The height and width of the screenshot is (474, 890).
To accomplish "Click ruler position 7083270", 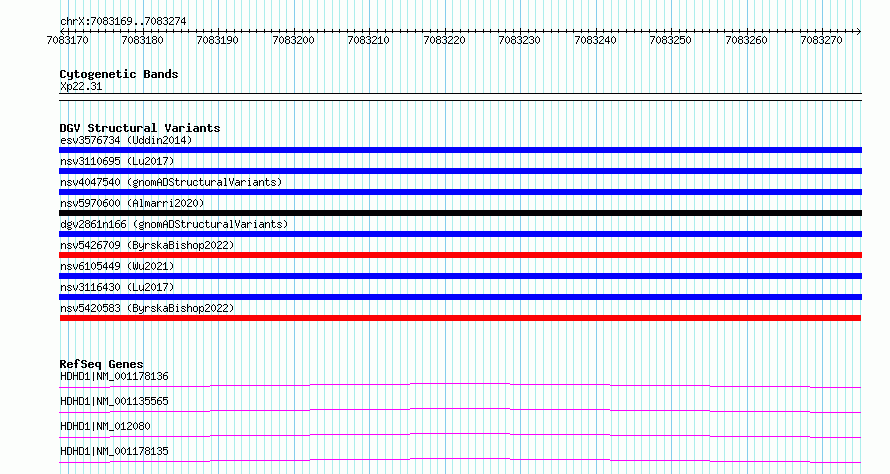I will tap(821, 40).
